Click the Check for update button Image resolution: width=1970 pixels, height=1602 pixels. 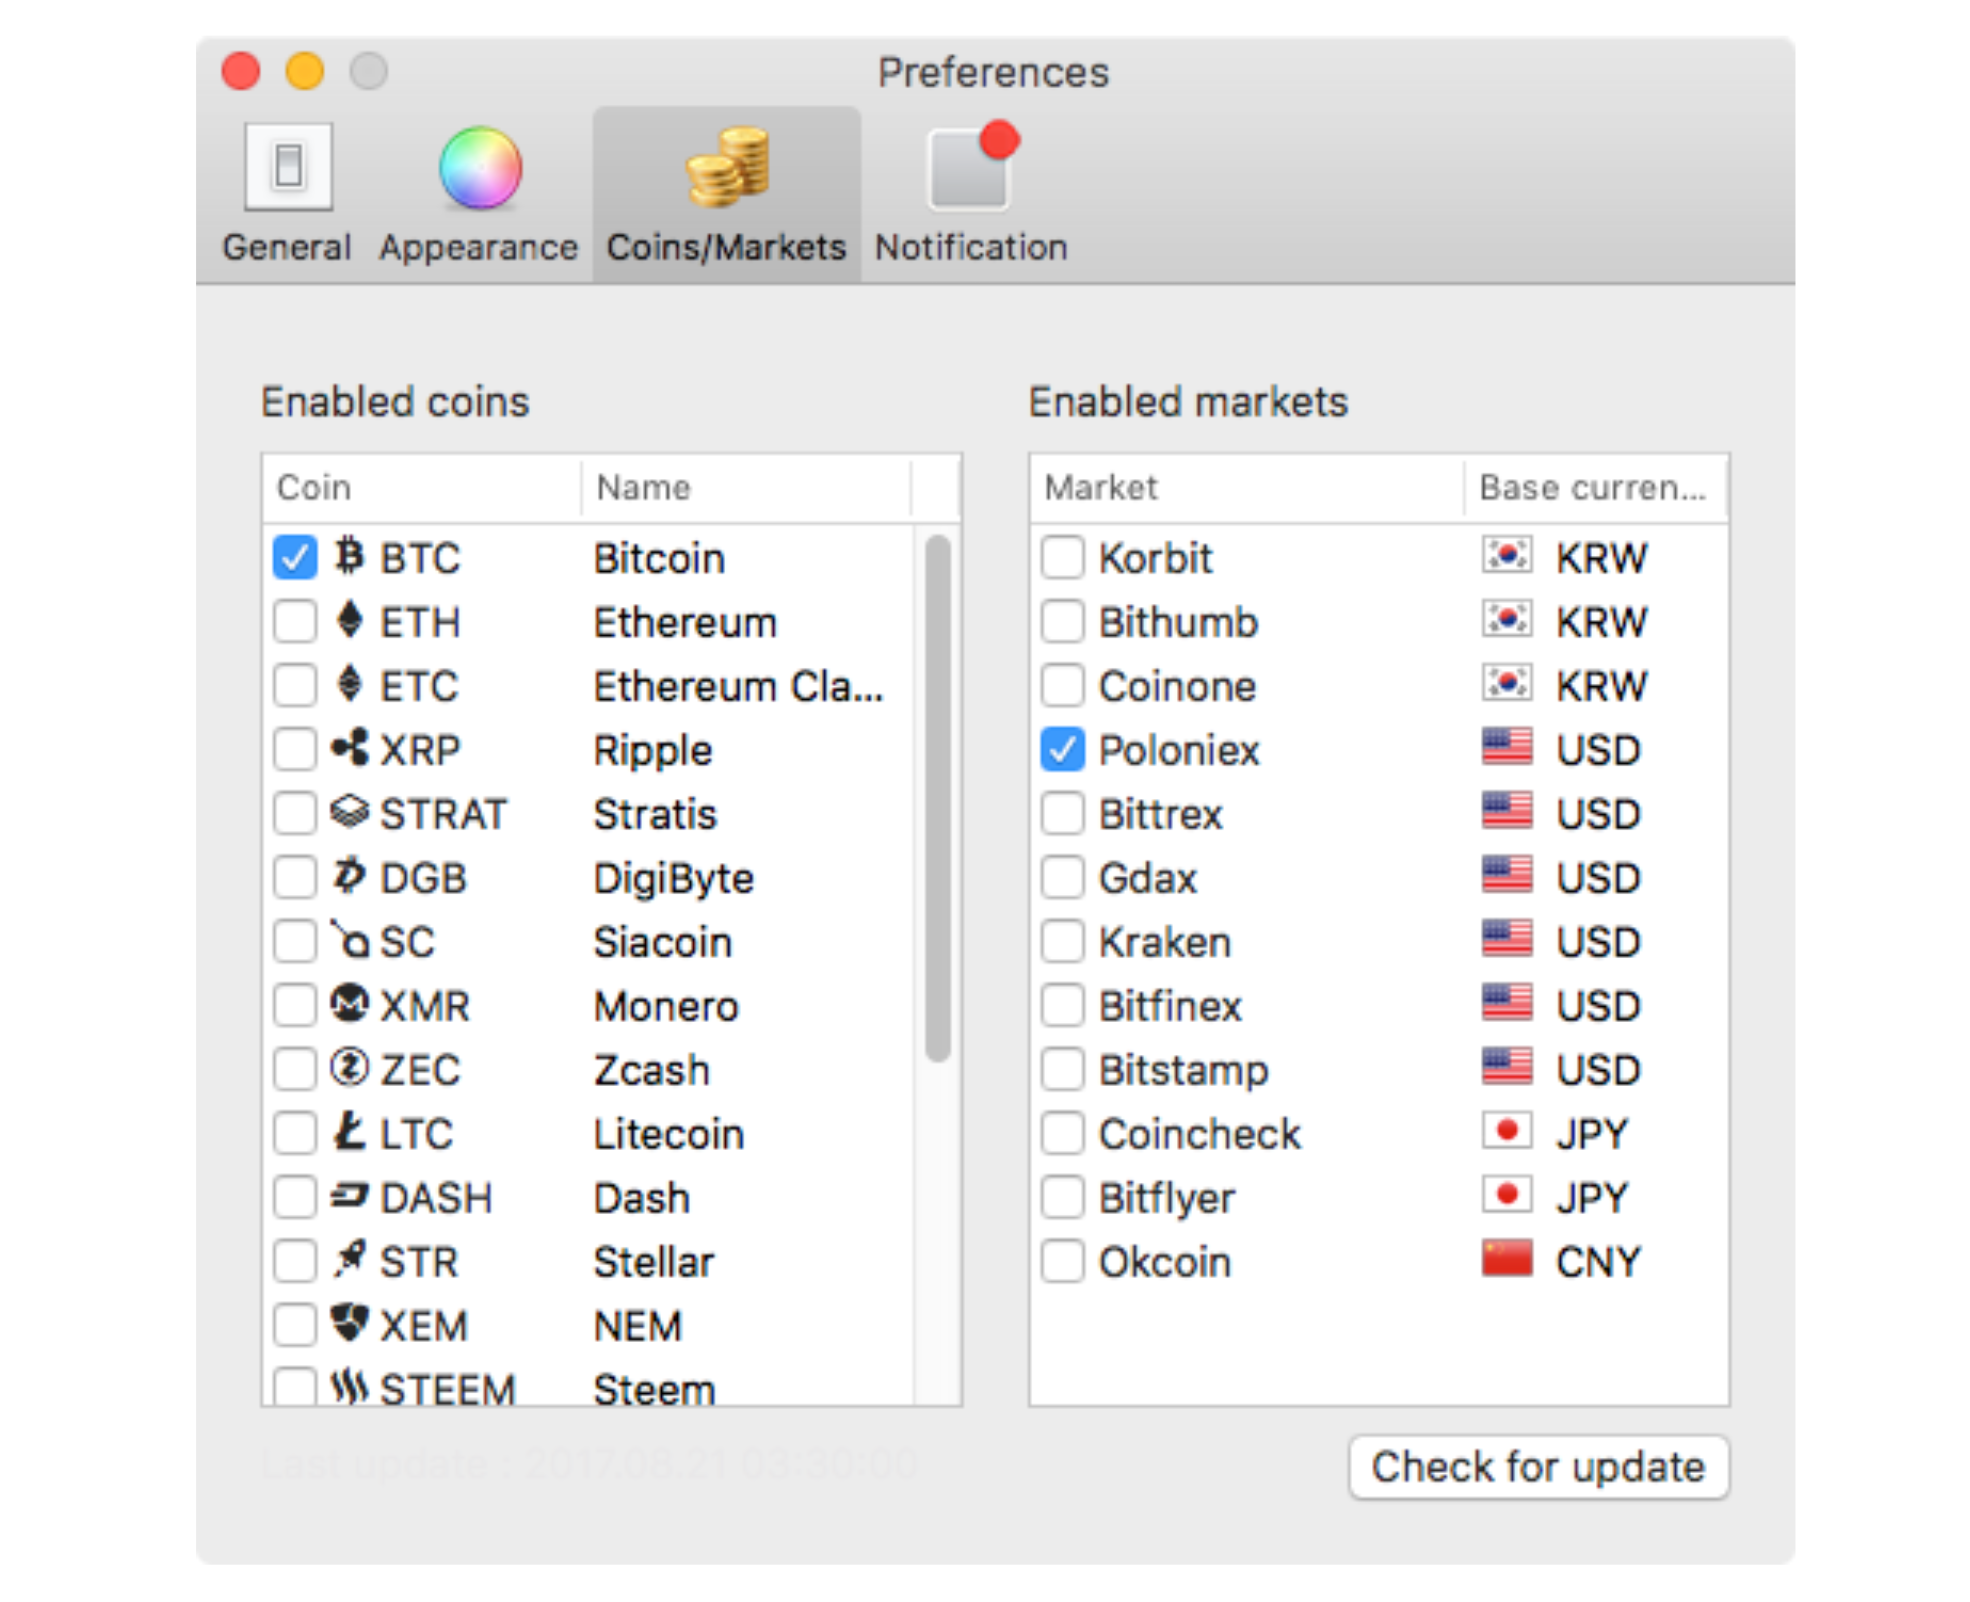(1538, 1466)
